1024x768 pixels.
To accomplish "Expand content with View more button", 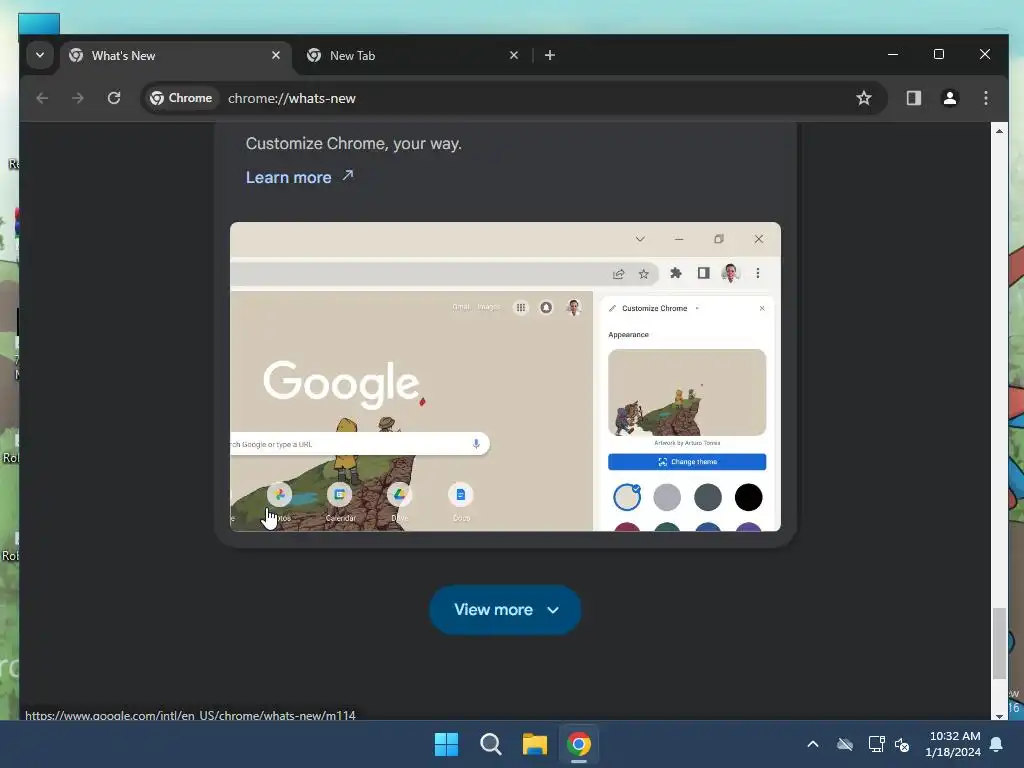I will click(505, 609).
